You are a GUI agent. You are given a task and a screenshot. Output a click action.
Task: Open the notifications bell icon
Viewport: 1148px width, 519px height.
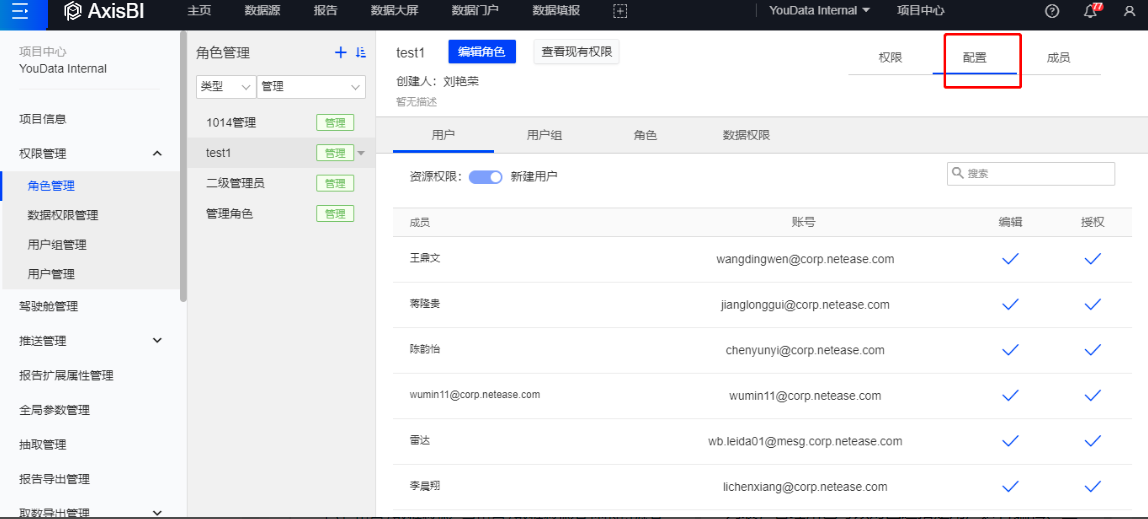(1090, 11)
